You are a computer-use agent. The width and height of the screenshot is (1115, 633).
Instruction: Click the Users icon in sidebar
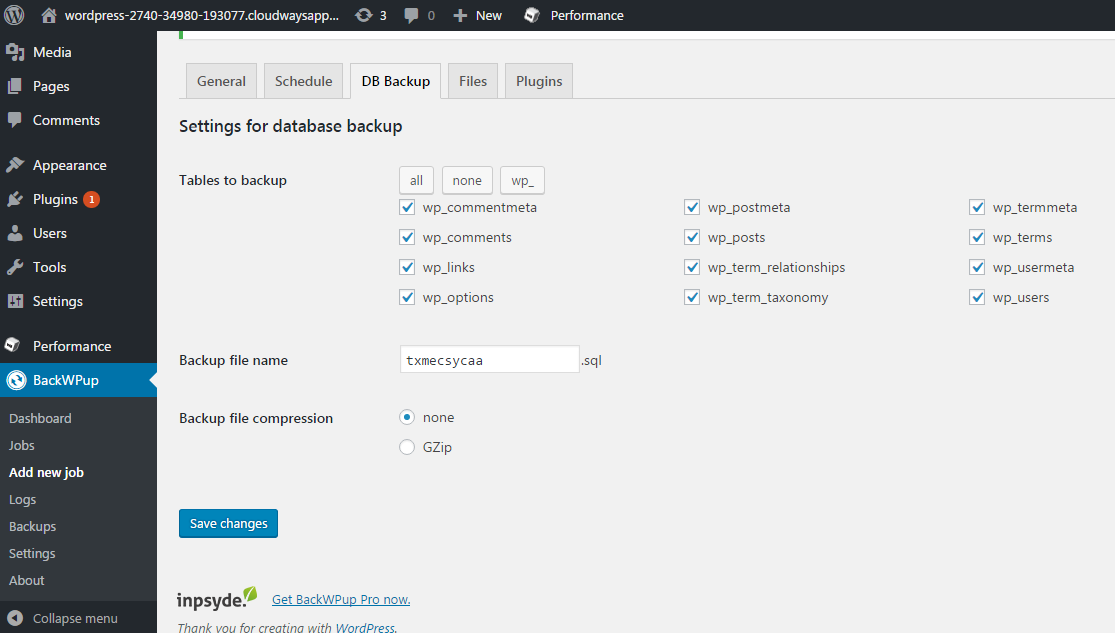point(15,233)
